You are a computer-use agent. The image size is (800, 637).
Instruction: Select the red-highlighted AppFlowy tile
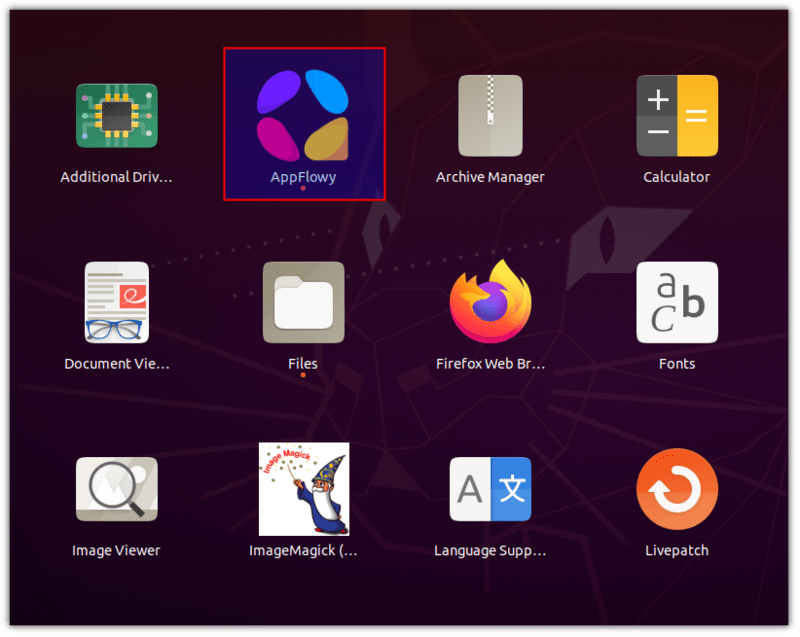click(x=303, y=123)
